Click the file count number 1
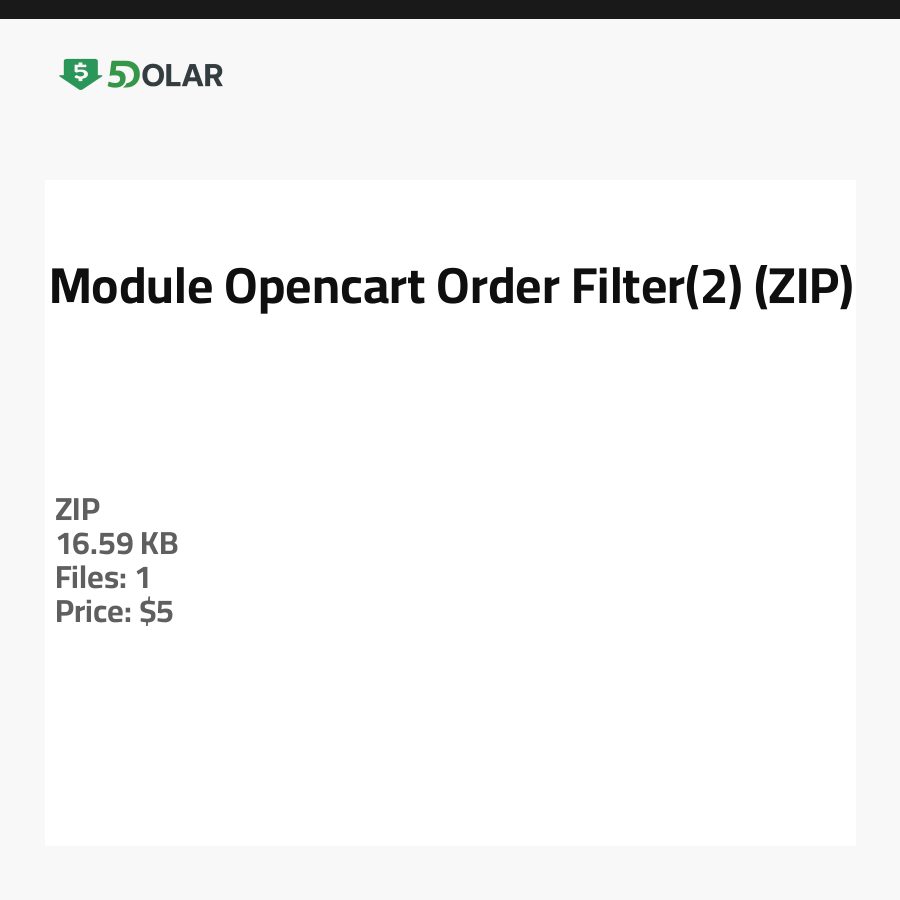This screenshot has height=900, width=900. pyautogui.click(x=143, y=578)
